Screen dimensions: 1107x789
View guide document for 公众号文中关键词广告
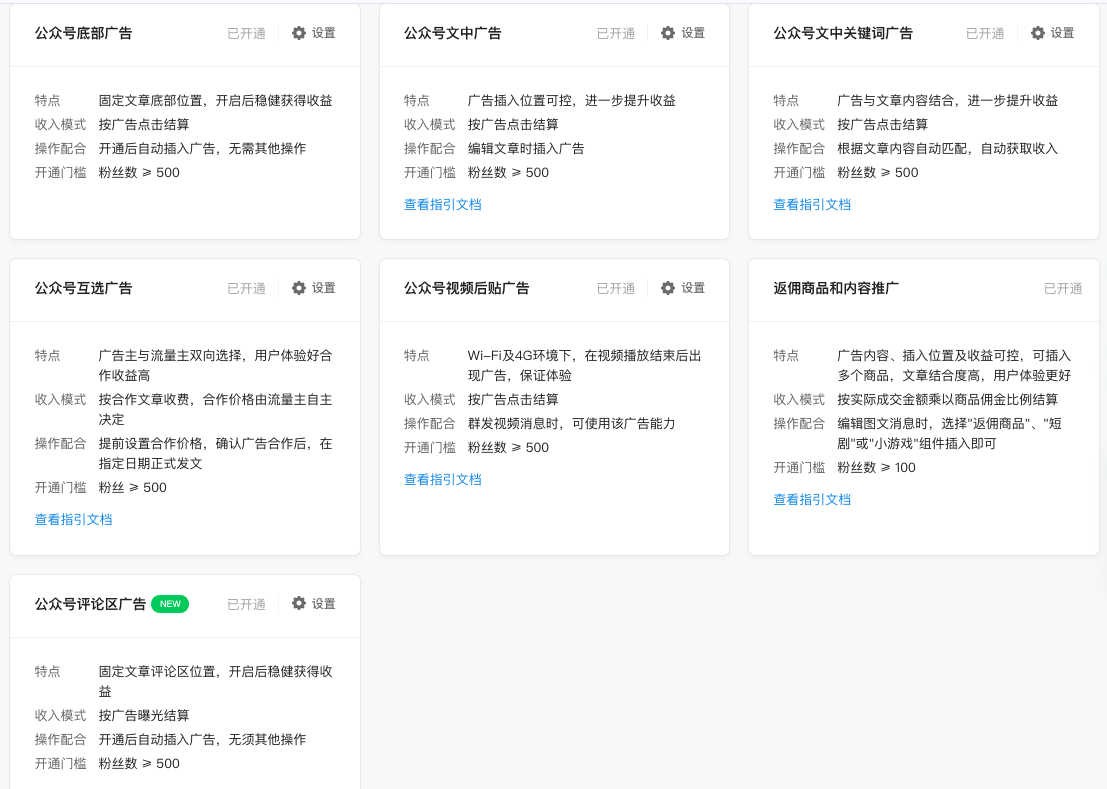click(x=811, y=204)
